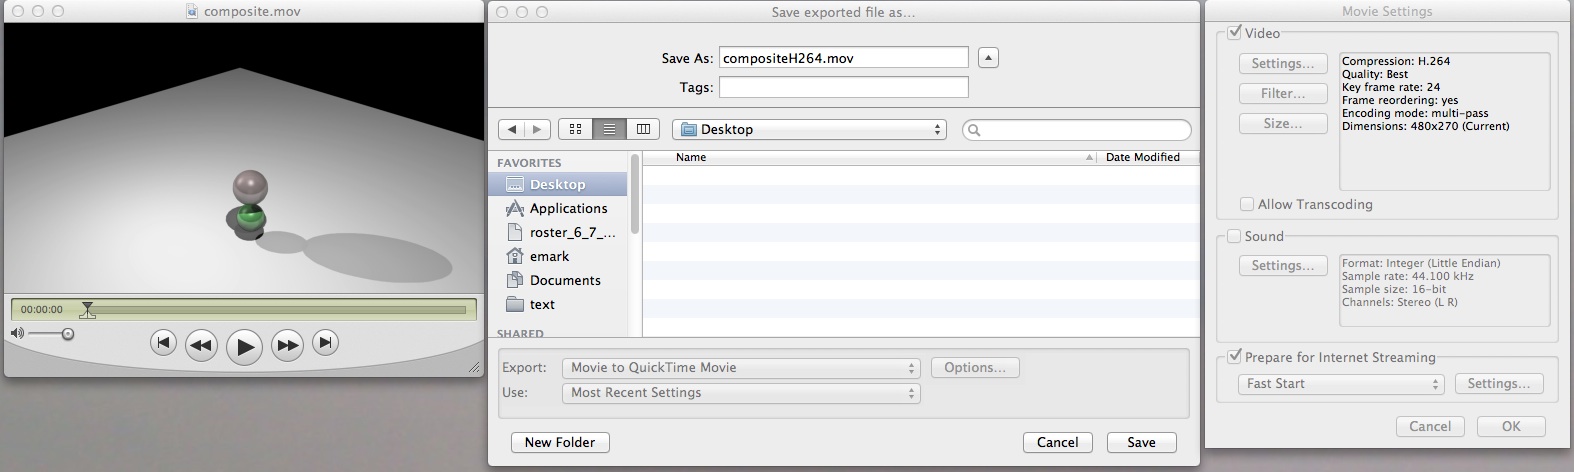The image size is (1574, 472).
Task: Toggle the Video checkbox in Movie Settings
Action: tap(1235, 33)
